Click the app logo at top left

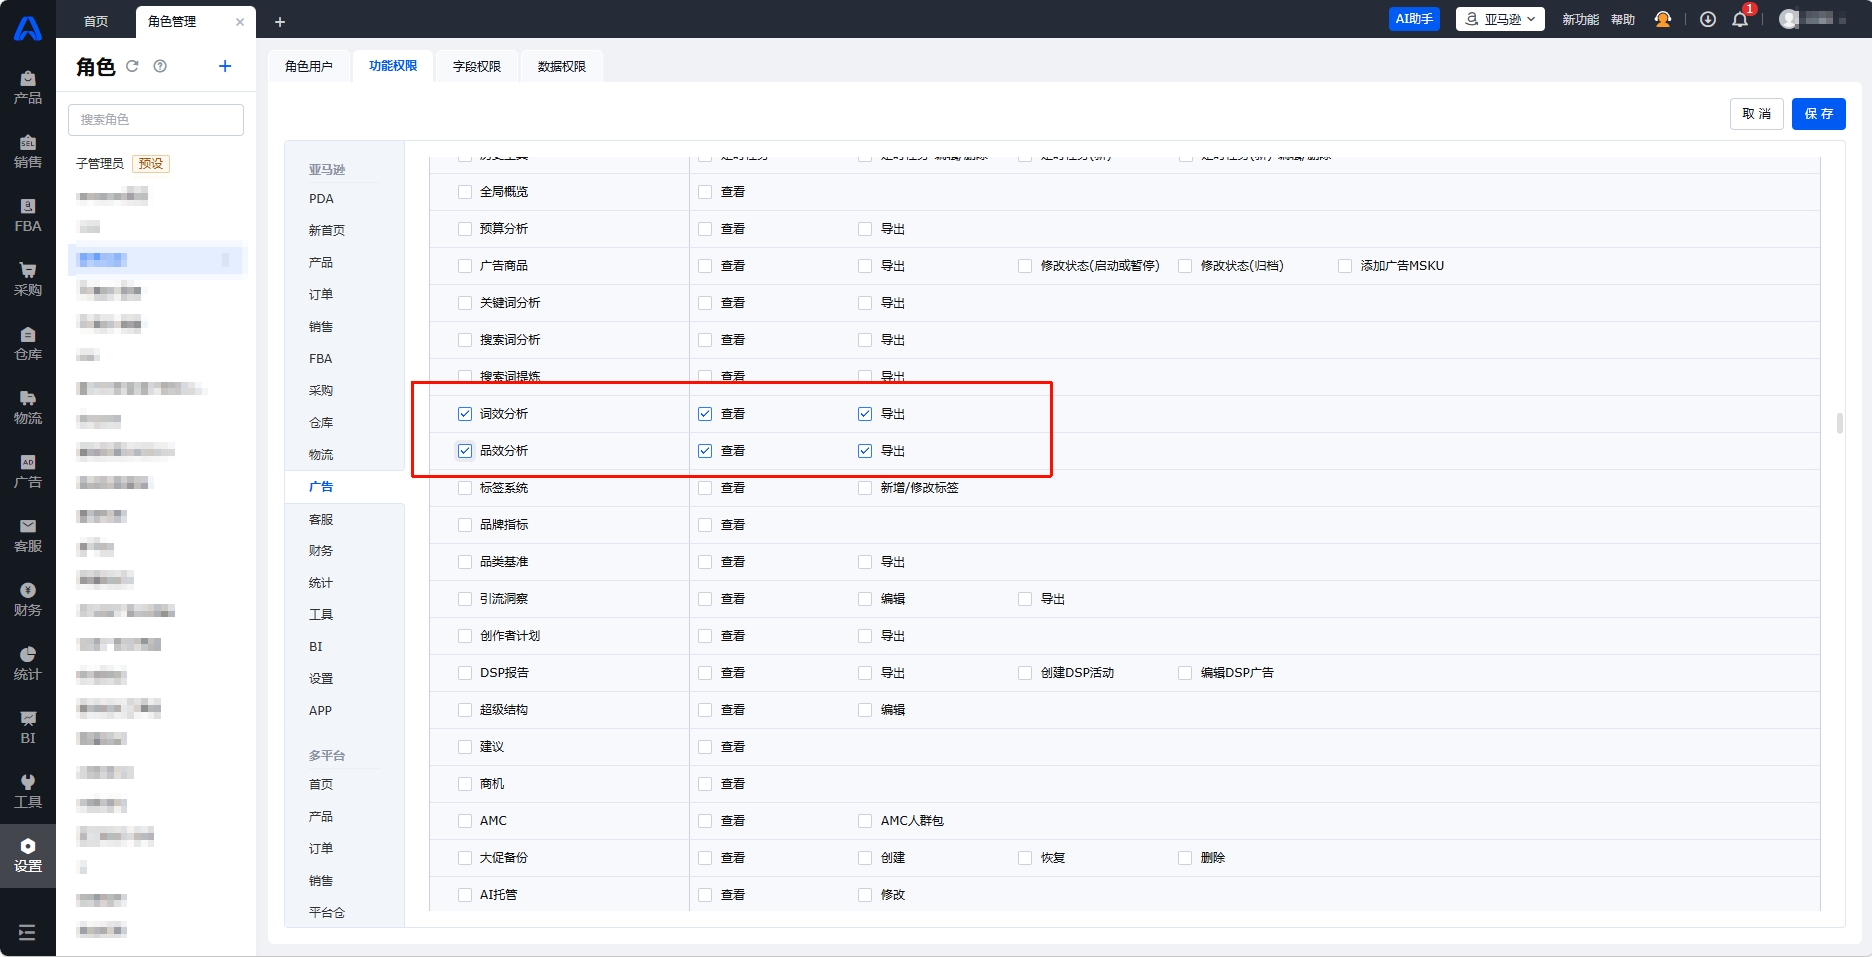click(28, 27)
